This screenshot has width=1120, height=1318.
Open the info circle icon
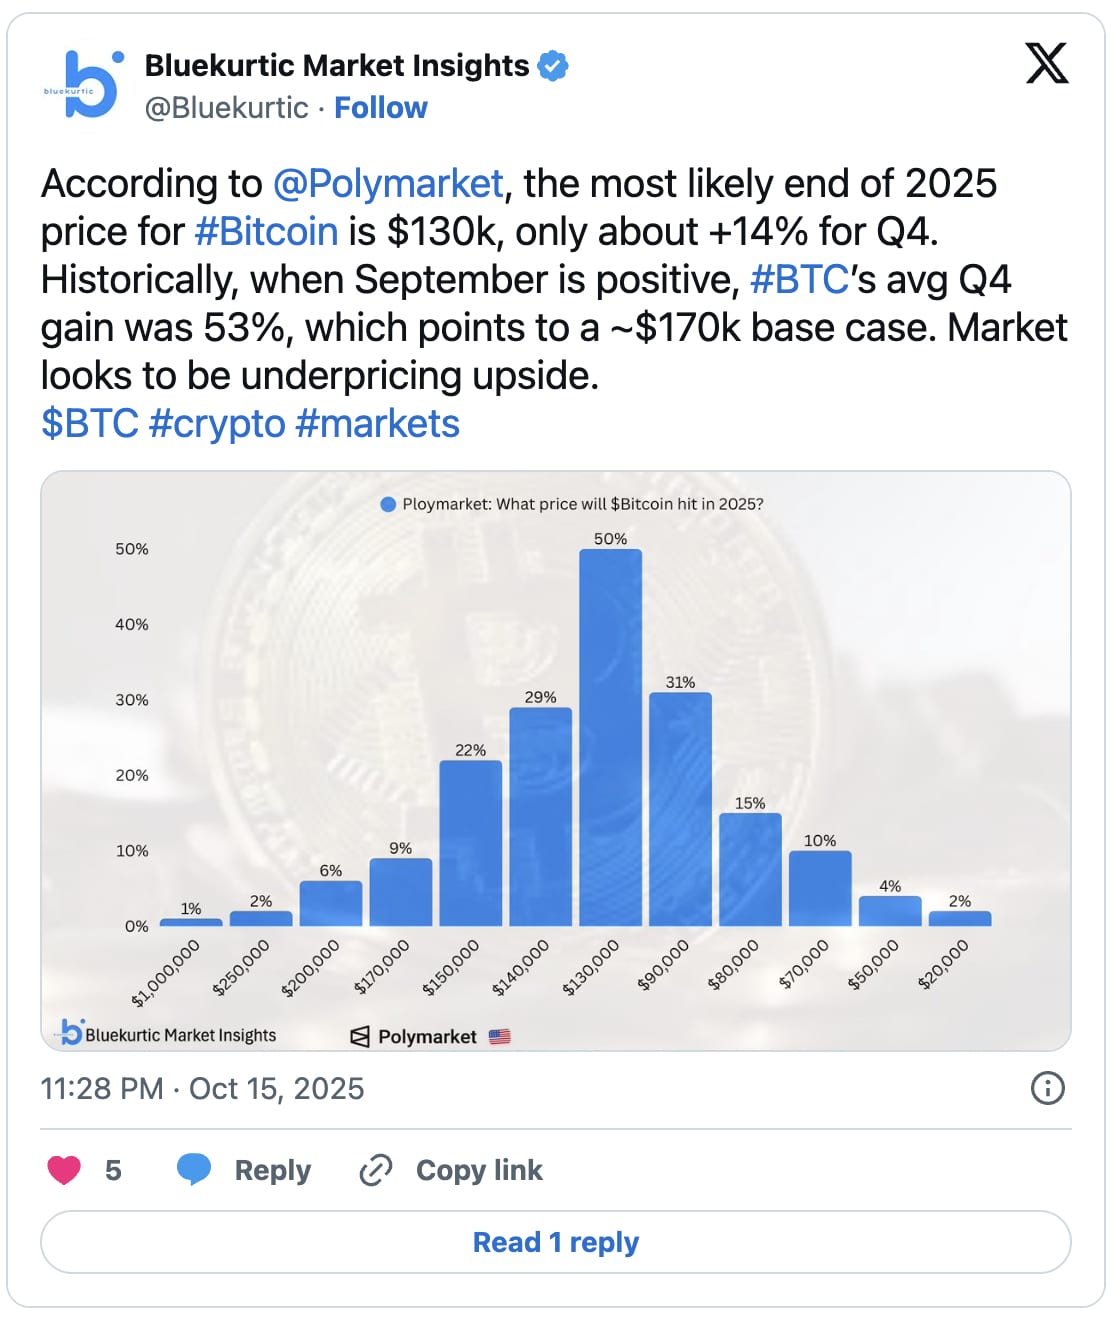point(1047,1088)
